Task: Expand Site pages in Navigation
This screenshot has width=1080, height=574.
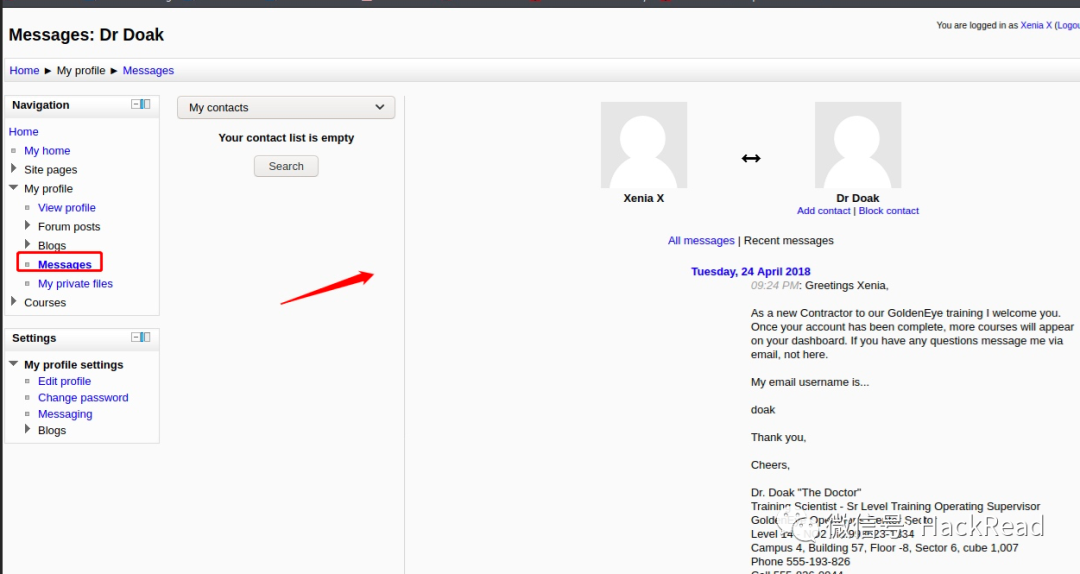Action: point(14,168)
